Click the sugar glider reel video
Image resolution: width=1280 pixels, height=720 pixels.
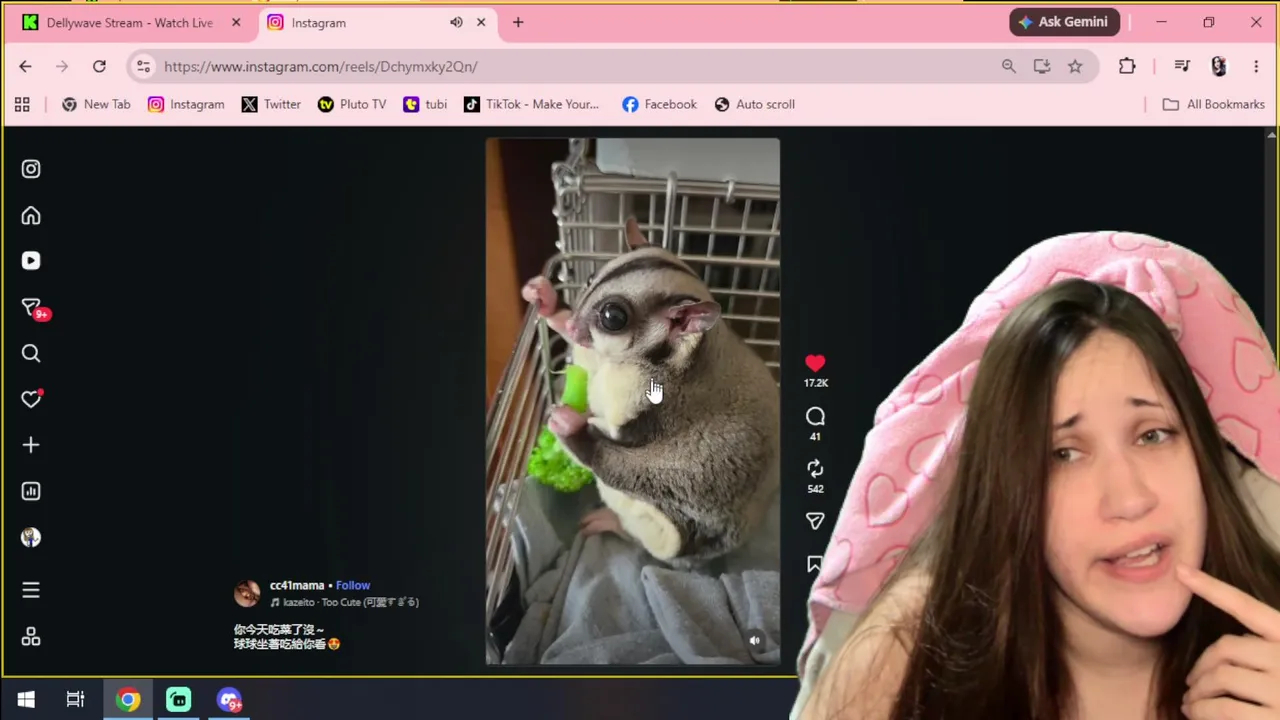tap(633, 401)
